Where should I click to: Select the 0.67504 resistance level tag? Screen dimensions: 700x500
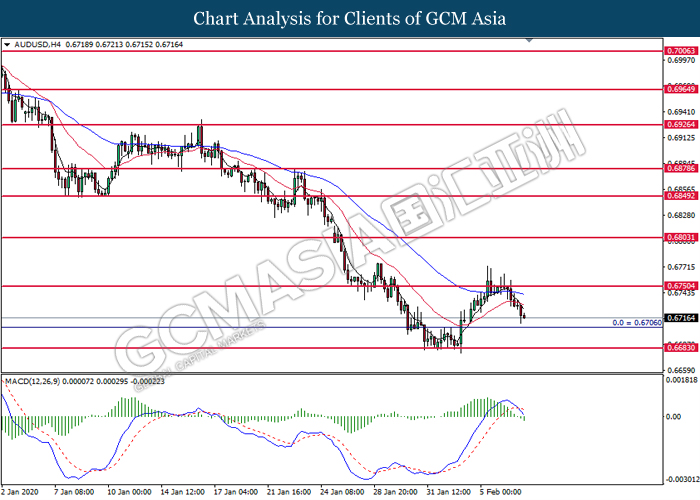[x=680, y=286]
